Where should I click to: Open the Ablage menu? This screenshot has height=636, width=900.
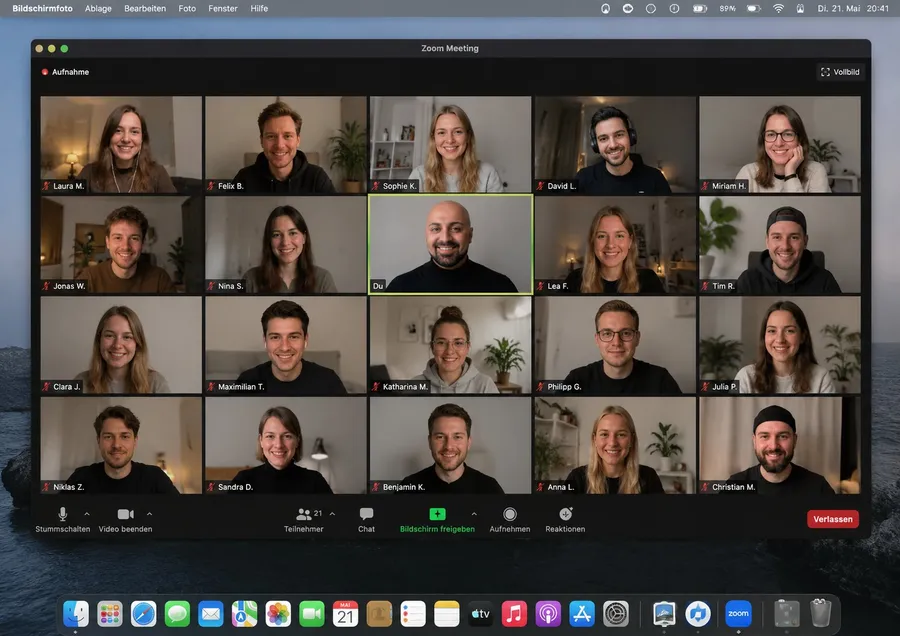click(98, 9)
